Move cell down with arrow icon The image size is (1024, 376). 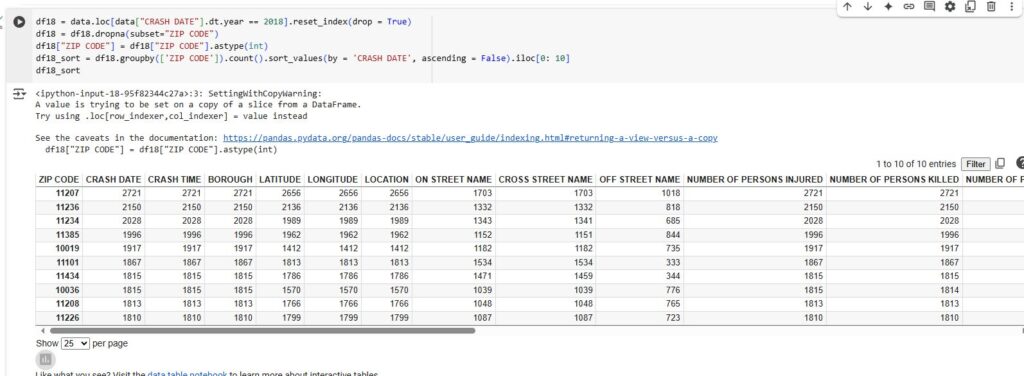[x=867, y=7]
